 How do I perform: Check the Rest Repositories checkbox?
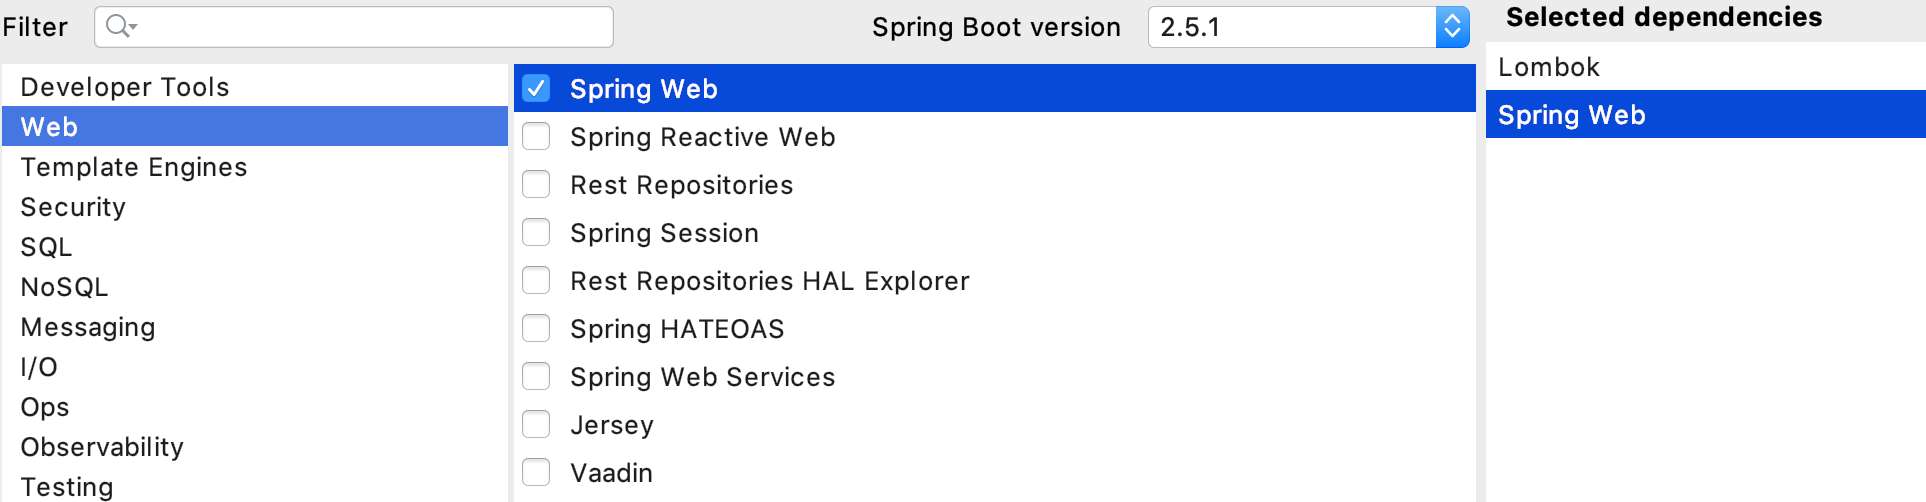537,185
